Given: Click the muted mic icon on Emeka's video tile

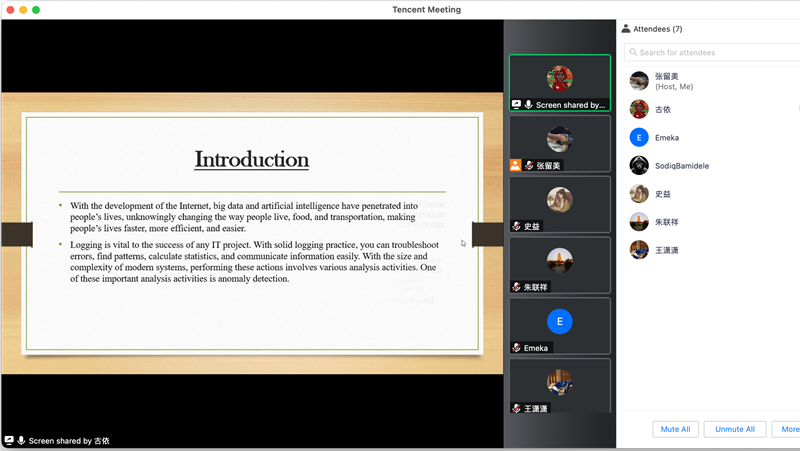Looking at the screenshot, I should coord(516,348).
